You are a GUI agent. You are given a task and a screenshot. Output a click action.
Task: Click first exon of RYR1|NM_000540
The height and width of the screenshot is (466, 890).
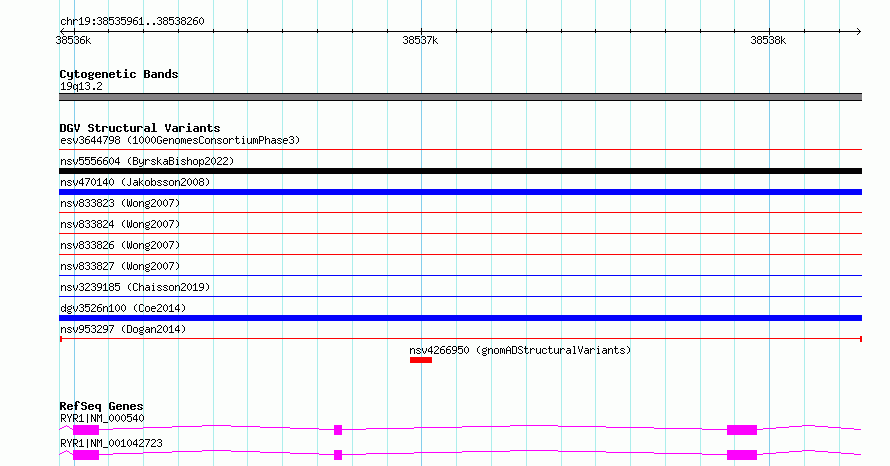(86, 430)
